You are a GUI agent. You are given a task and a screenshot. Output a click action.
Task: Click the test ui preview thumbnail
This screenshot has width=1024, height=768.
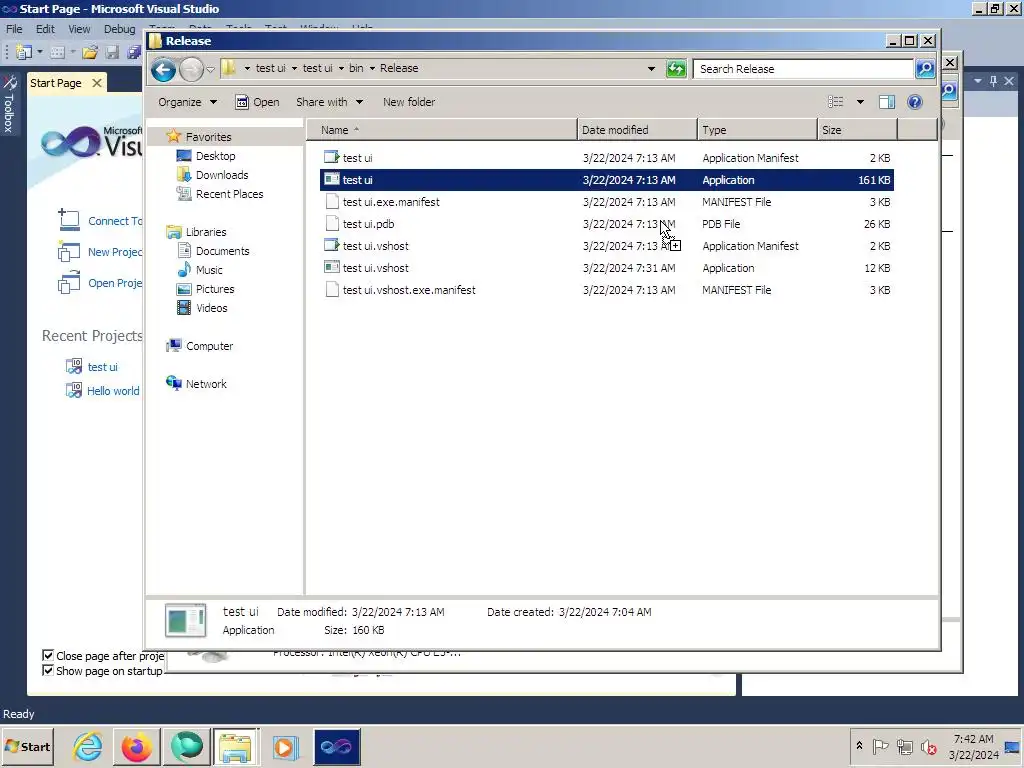[185, 620]
